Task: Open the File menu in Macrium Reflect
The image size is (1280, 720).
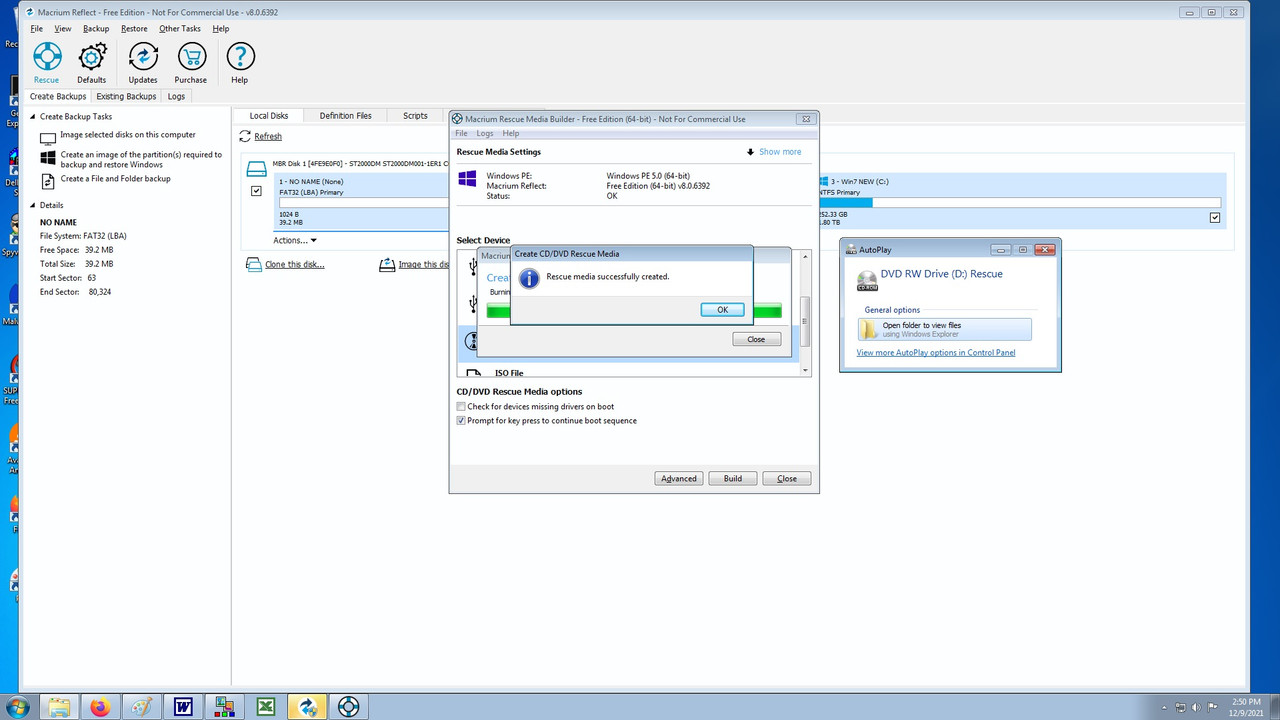Action: 37,29
